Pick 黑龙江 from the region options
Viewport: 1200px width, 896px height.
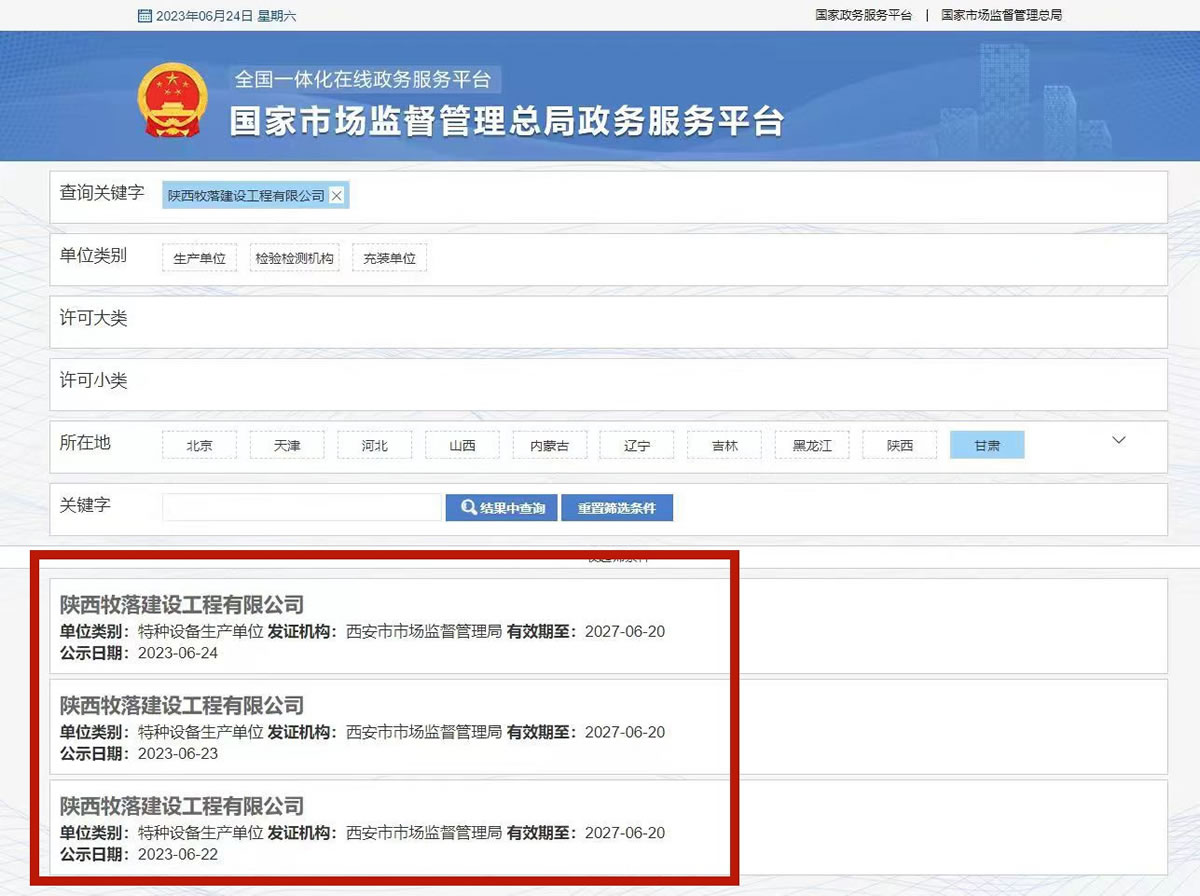[812, 446]
